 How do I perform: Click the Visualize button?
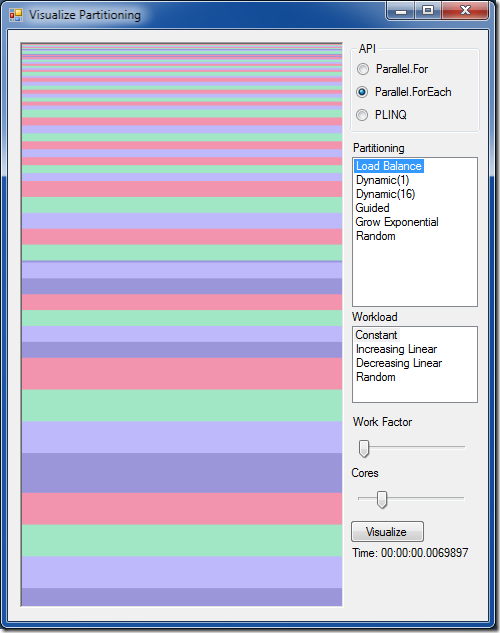pyautogui.click(x=387, y=532)
